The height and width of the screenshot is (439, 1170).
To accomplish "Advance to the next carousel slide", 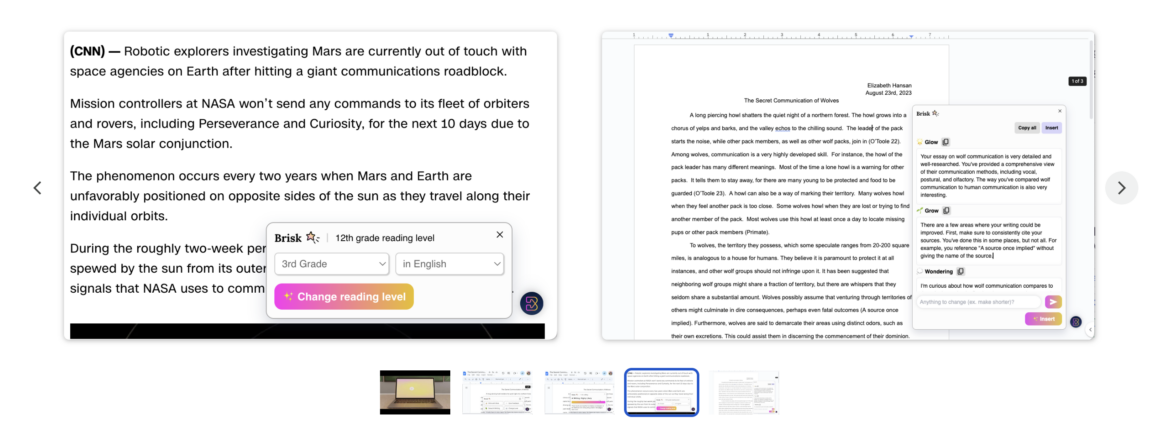I will 1121,188.
